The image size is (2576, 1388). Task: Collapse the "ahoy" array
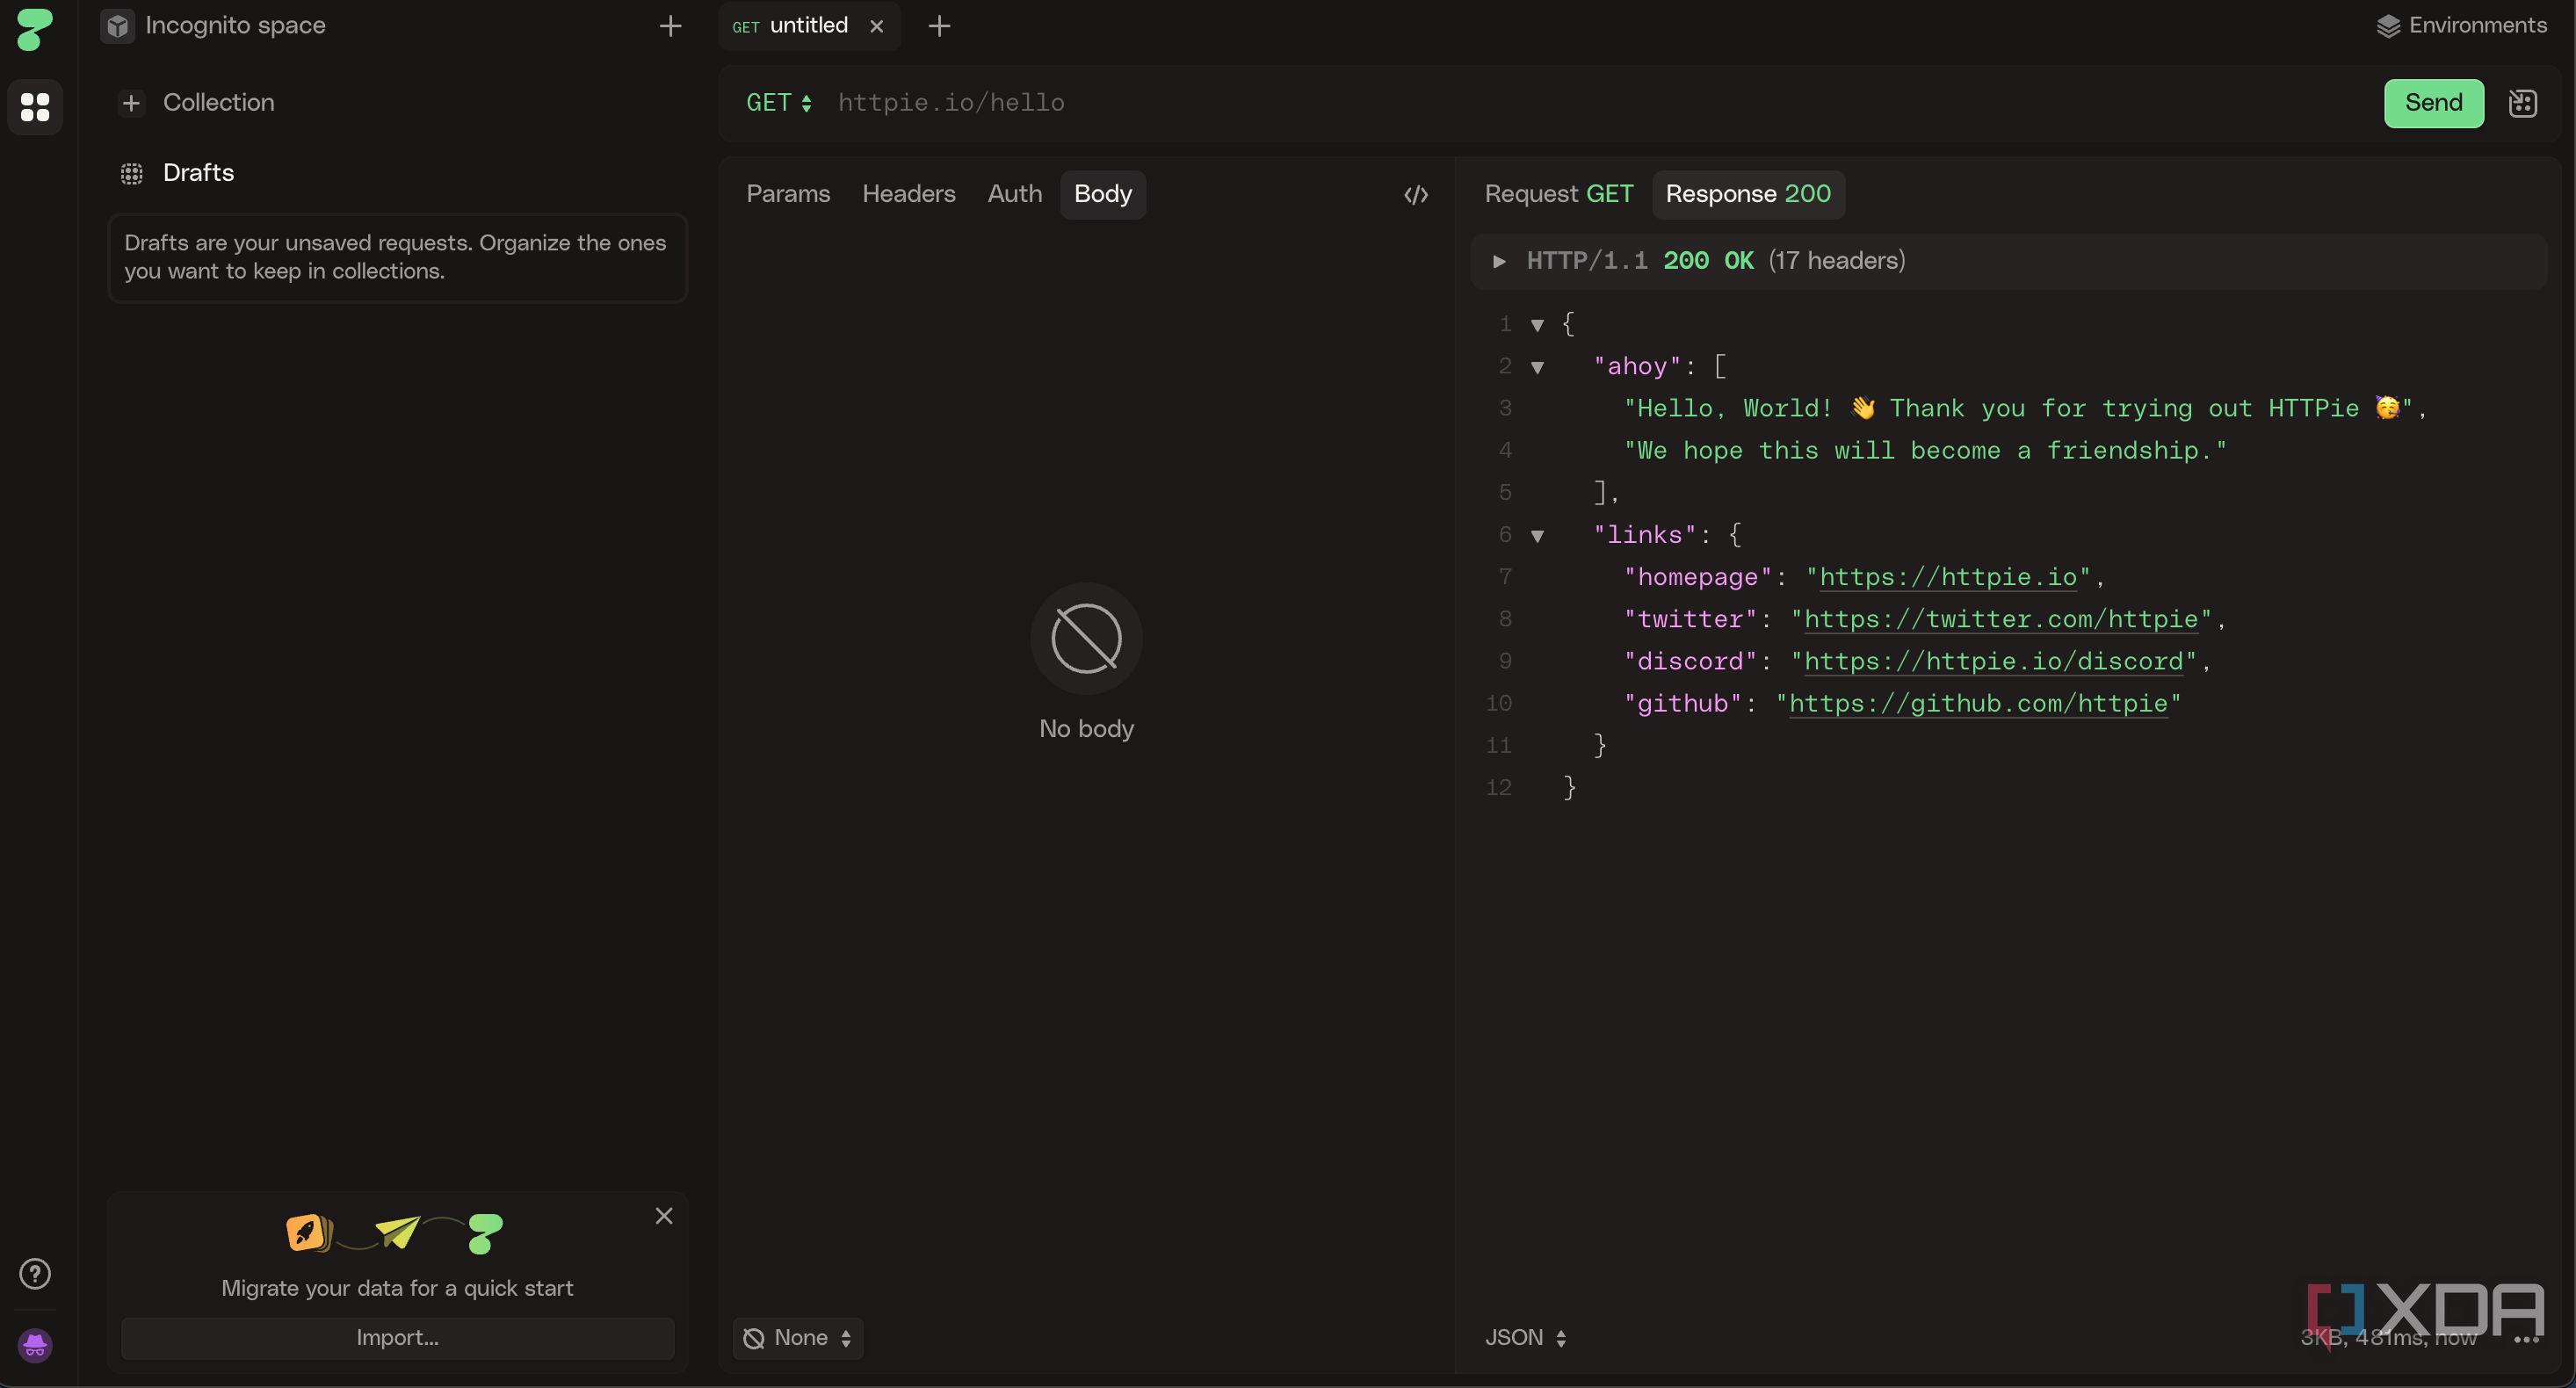pos(1538,368)
